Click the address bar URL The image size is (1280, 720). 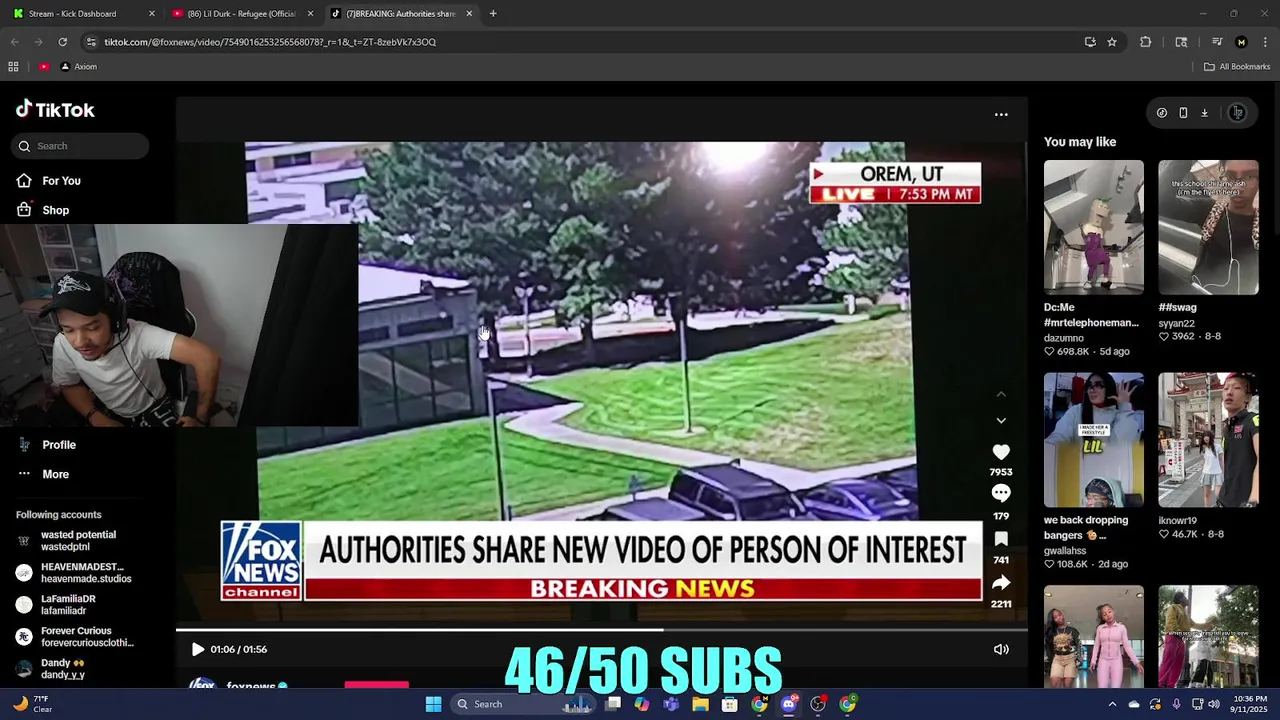click(270, 42)
